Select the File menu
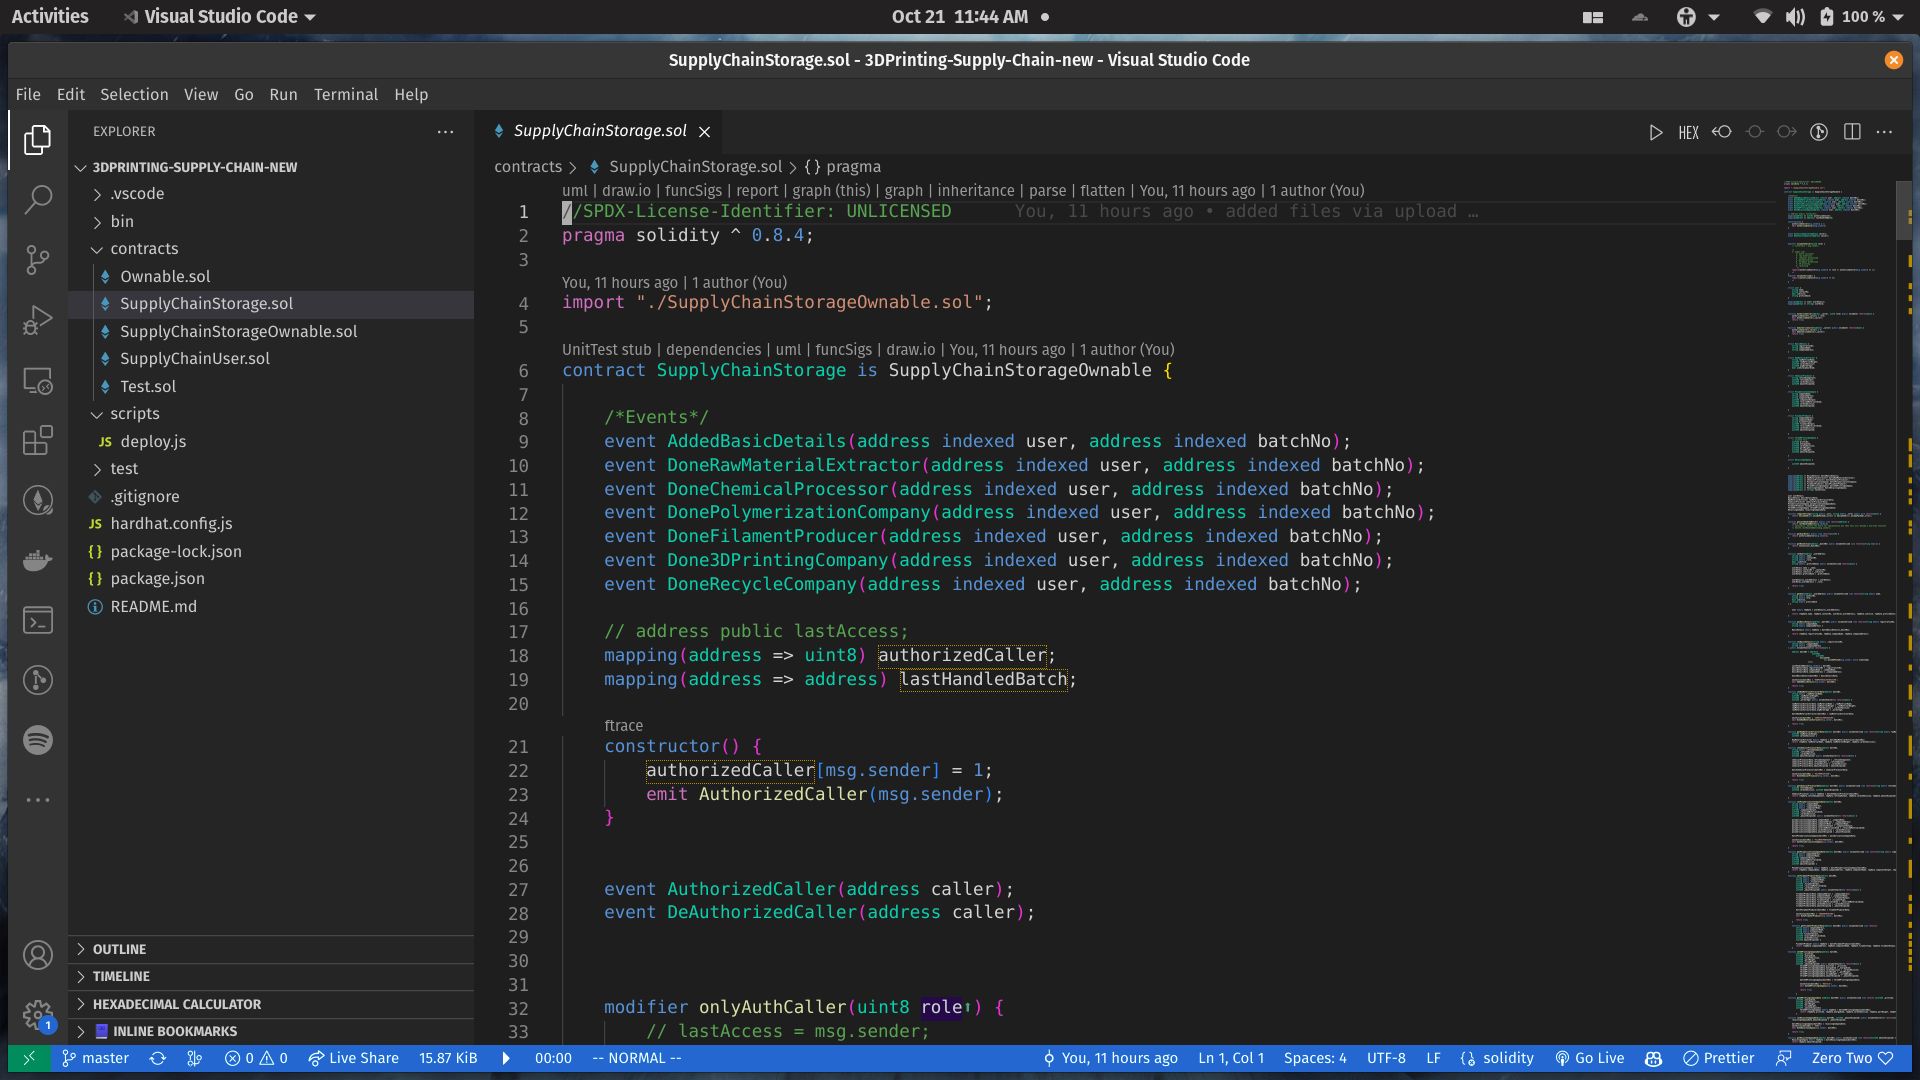1920x1080 pixels. (28, 95)
